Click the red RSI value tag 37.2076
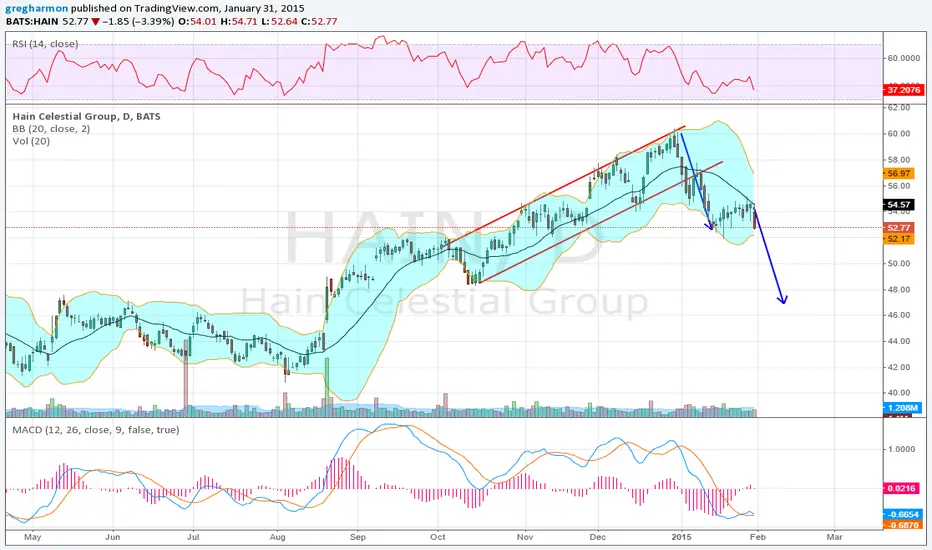This screenshot has width=932, height=550. 903,90
